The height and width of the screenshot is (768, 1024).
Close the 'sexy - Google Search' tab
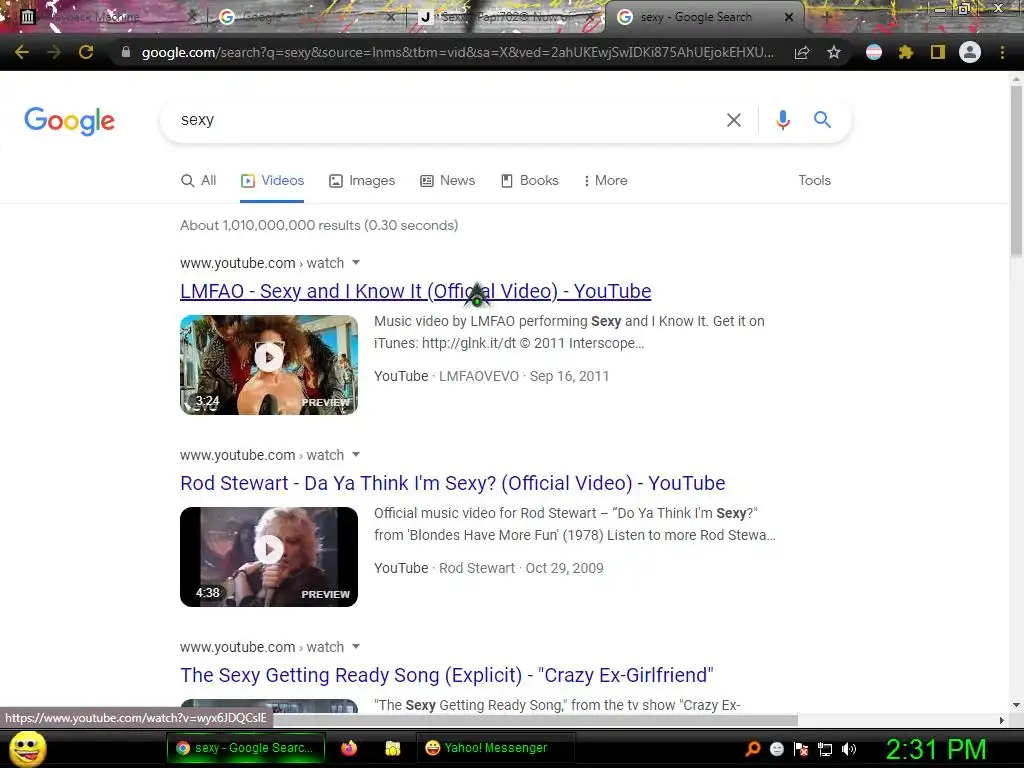(x=789, y=17)
